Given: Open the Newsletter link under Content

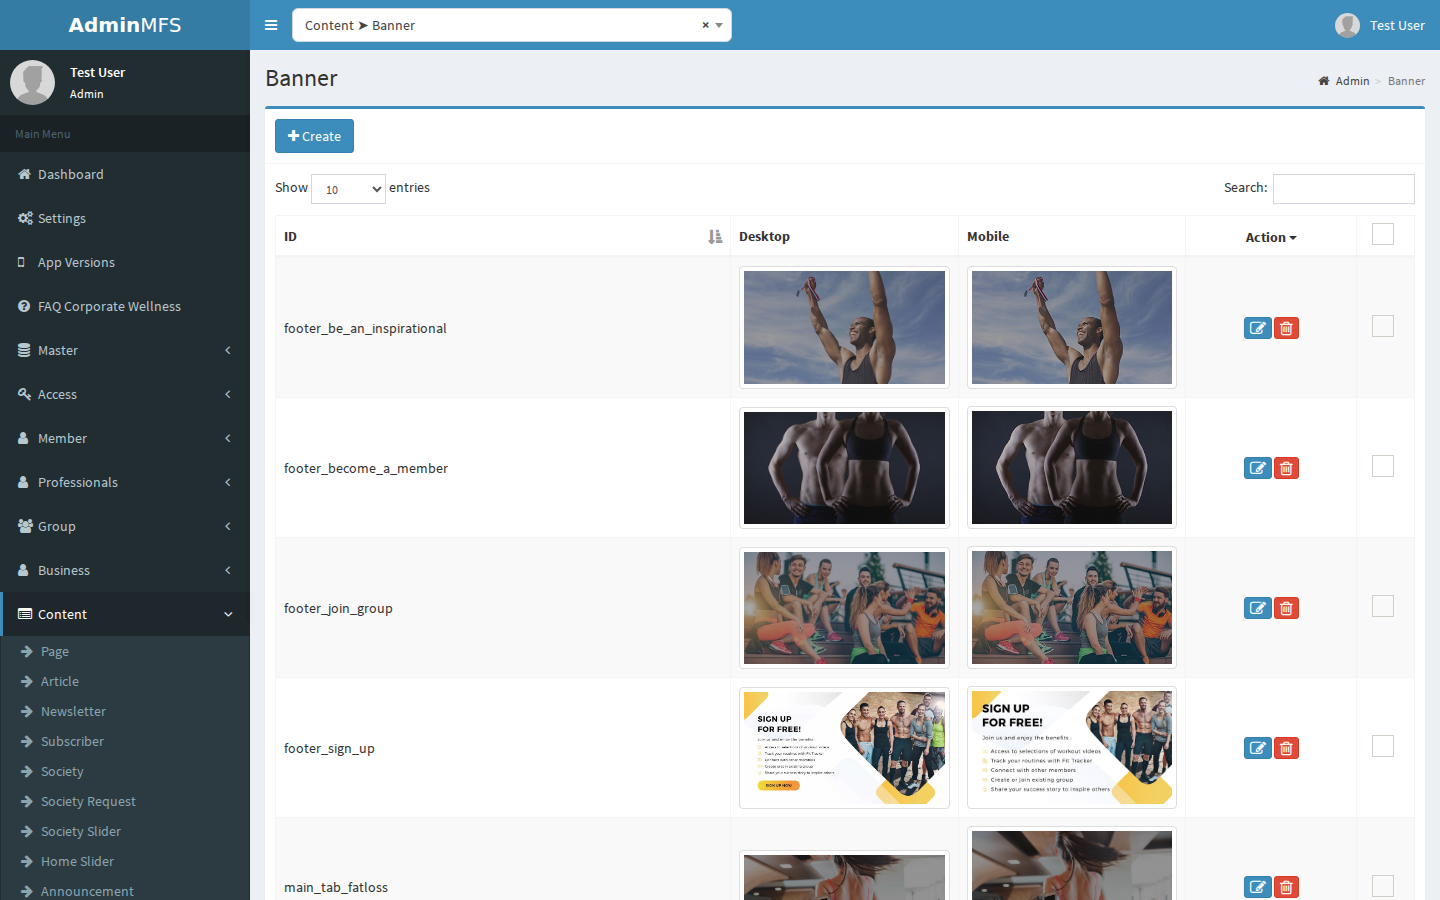Looking at the screenshot, I should point(73,711).
